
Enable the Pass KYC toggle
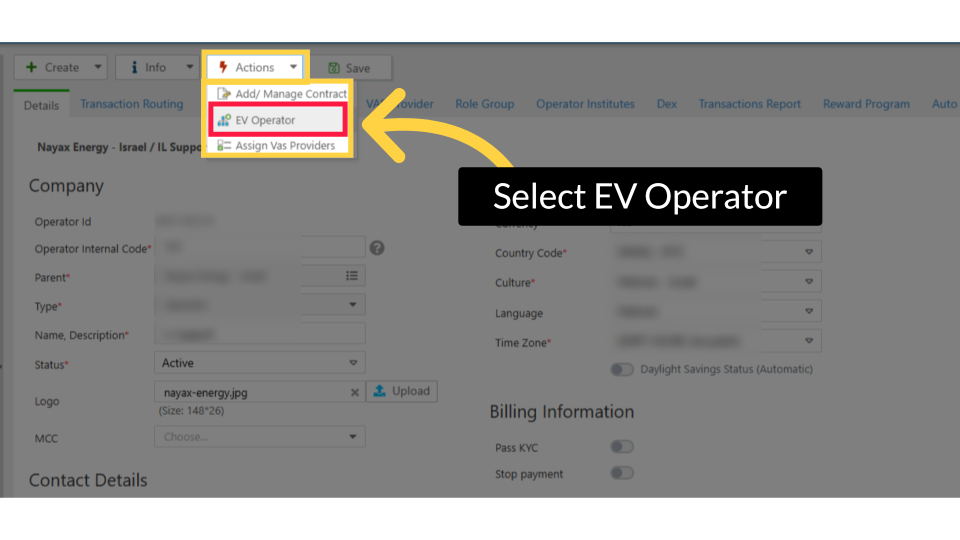[622, 447]
